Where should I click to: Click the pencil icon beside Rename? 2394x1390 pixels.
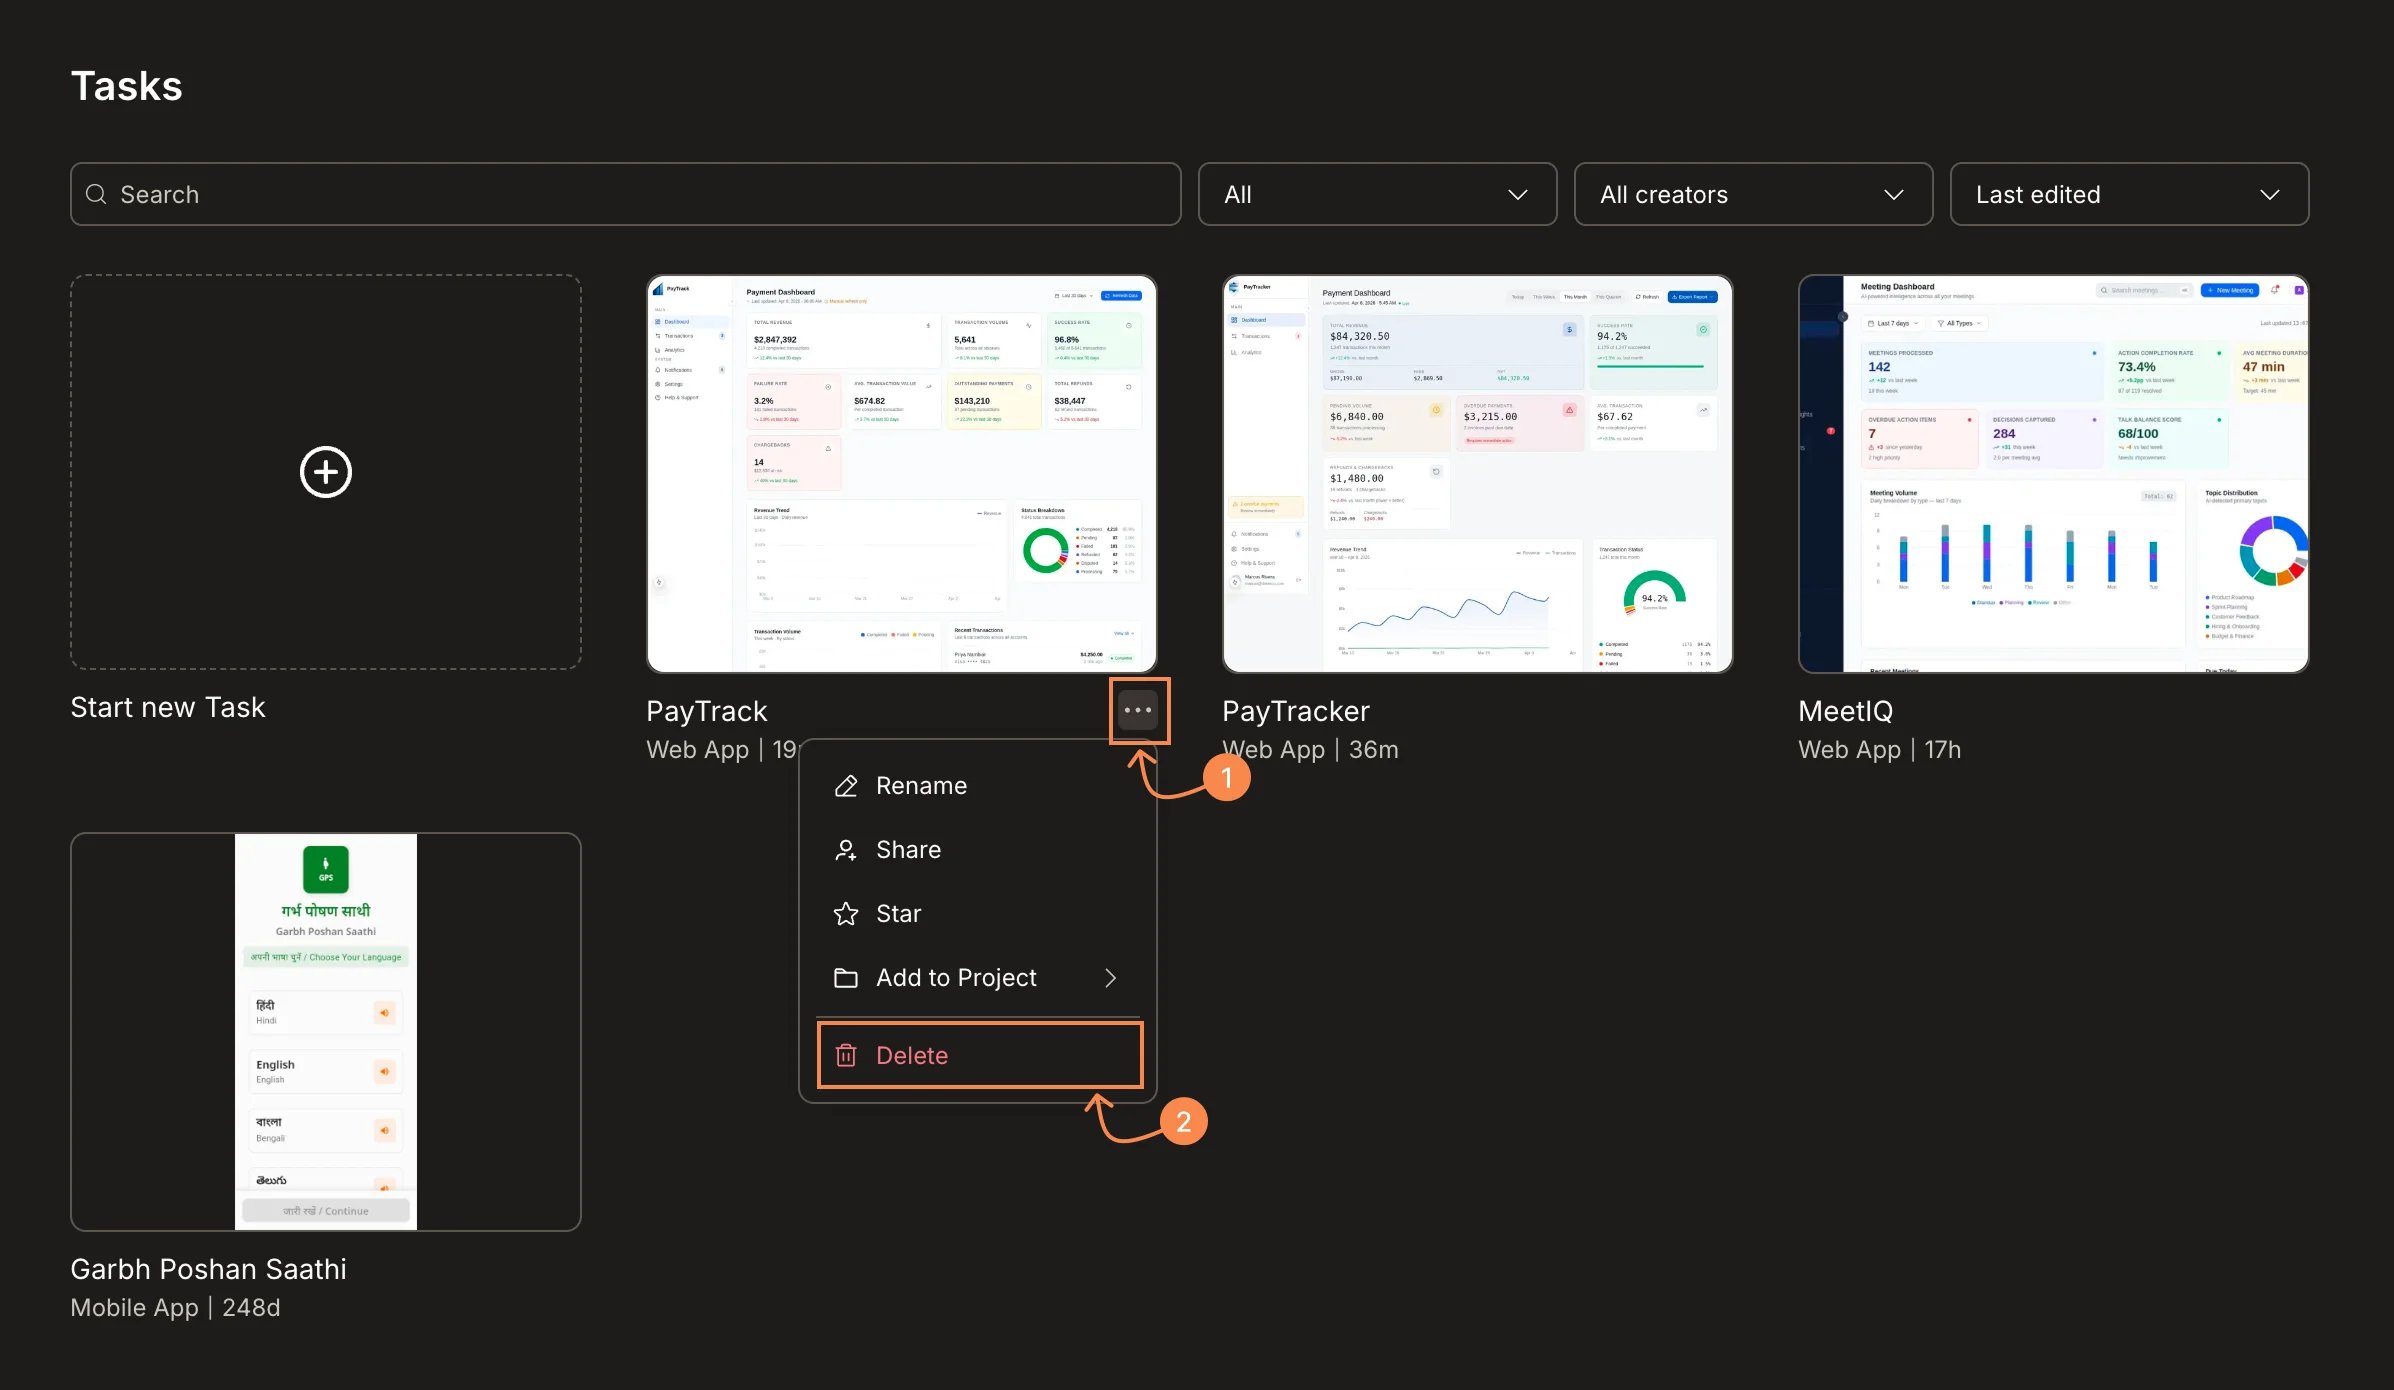click(x=846, y=786)
